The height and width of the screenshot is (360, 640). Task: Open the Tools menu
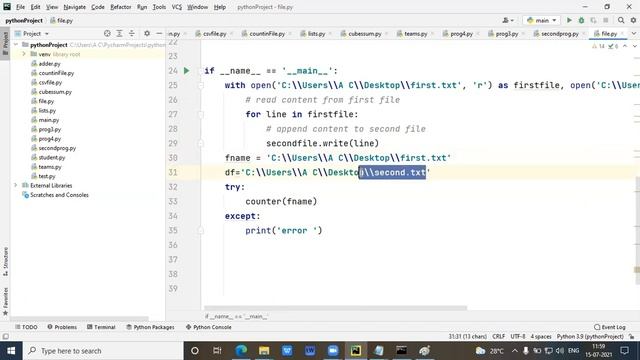pyautogui.click(x=159, y=7)
